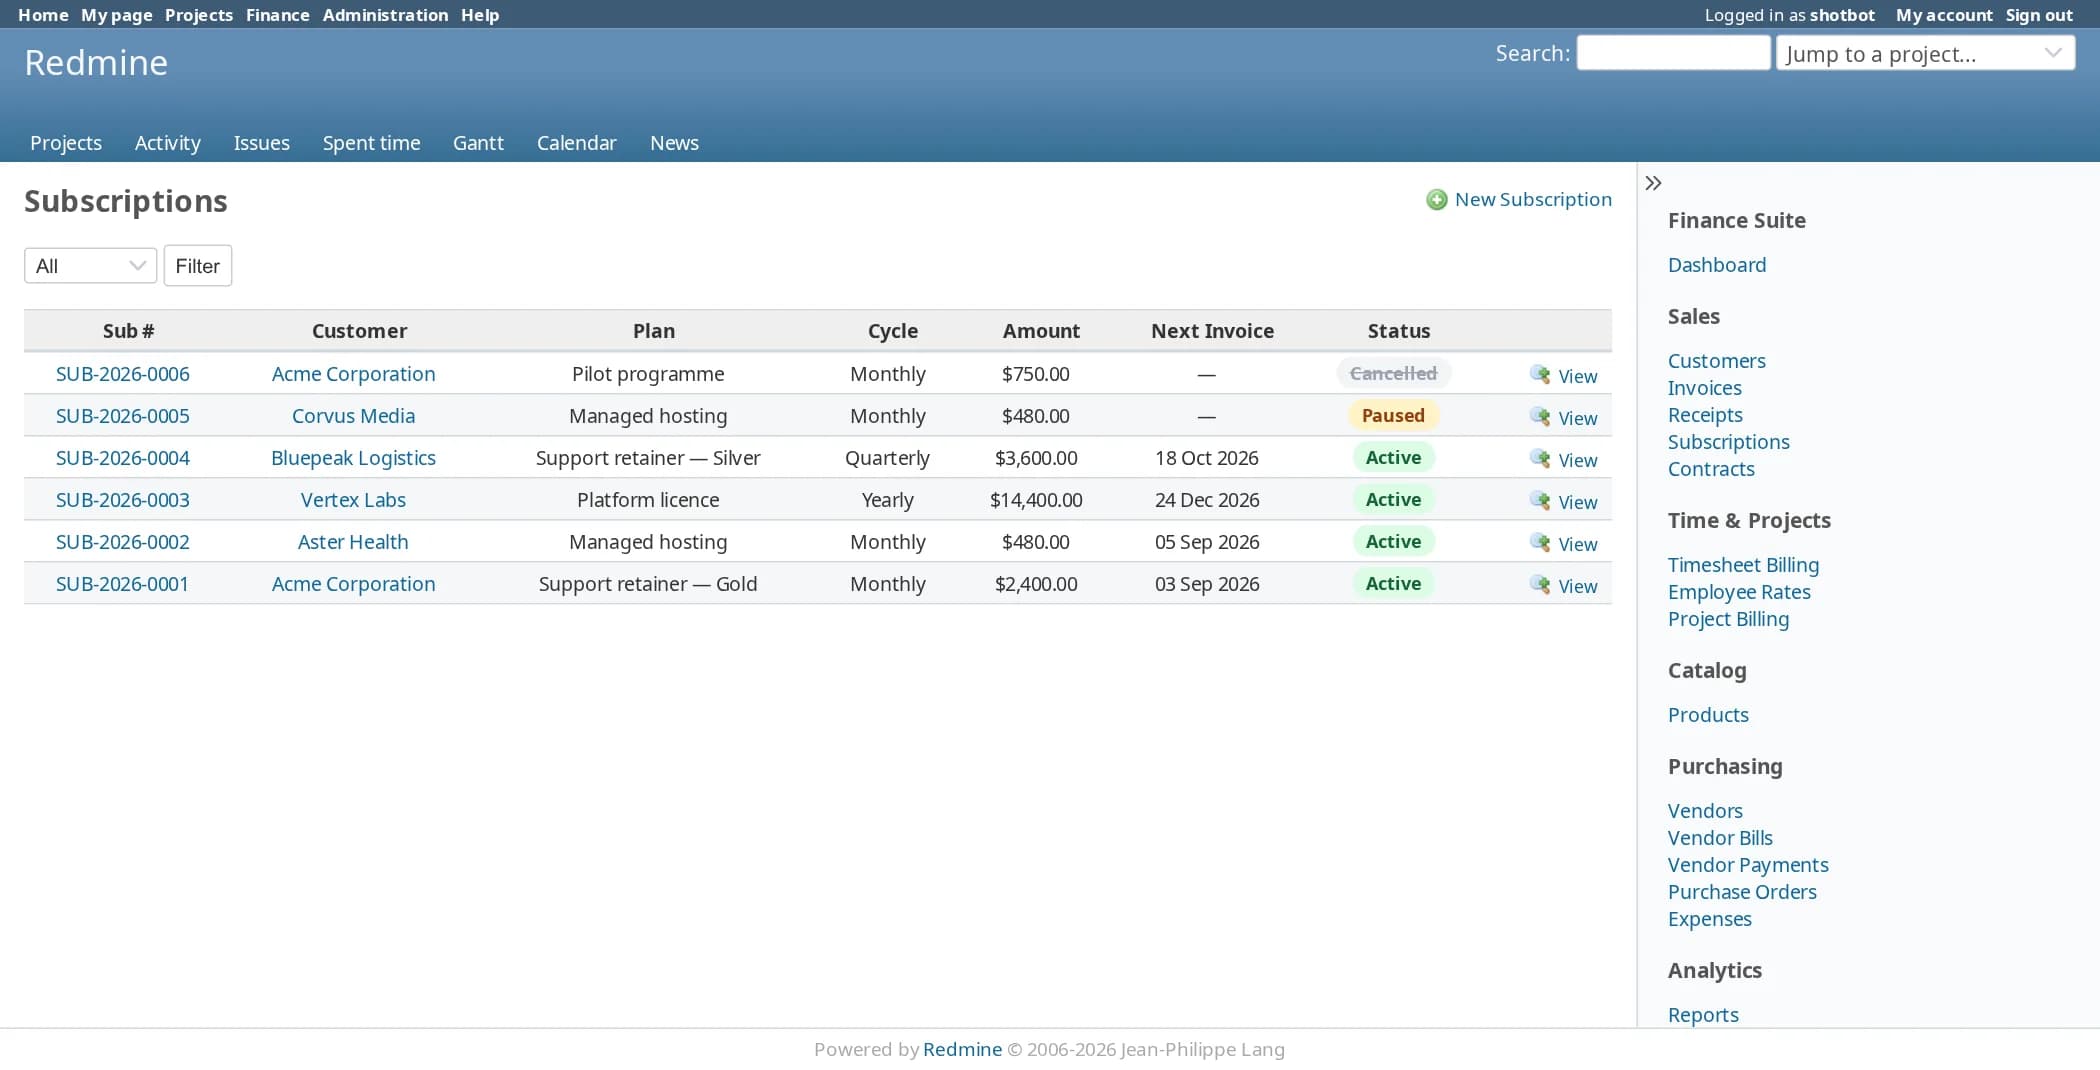This screenshot has height=1070, width=2100.
Task: Open the Jump to a project dropdown
Action: pyautogui.click(x=1925, y=54)
